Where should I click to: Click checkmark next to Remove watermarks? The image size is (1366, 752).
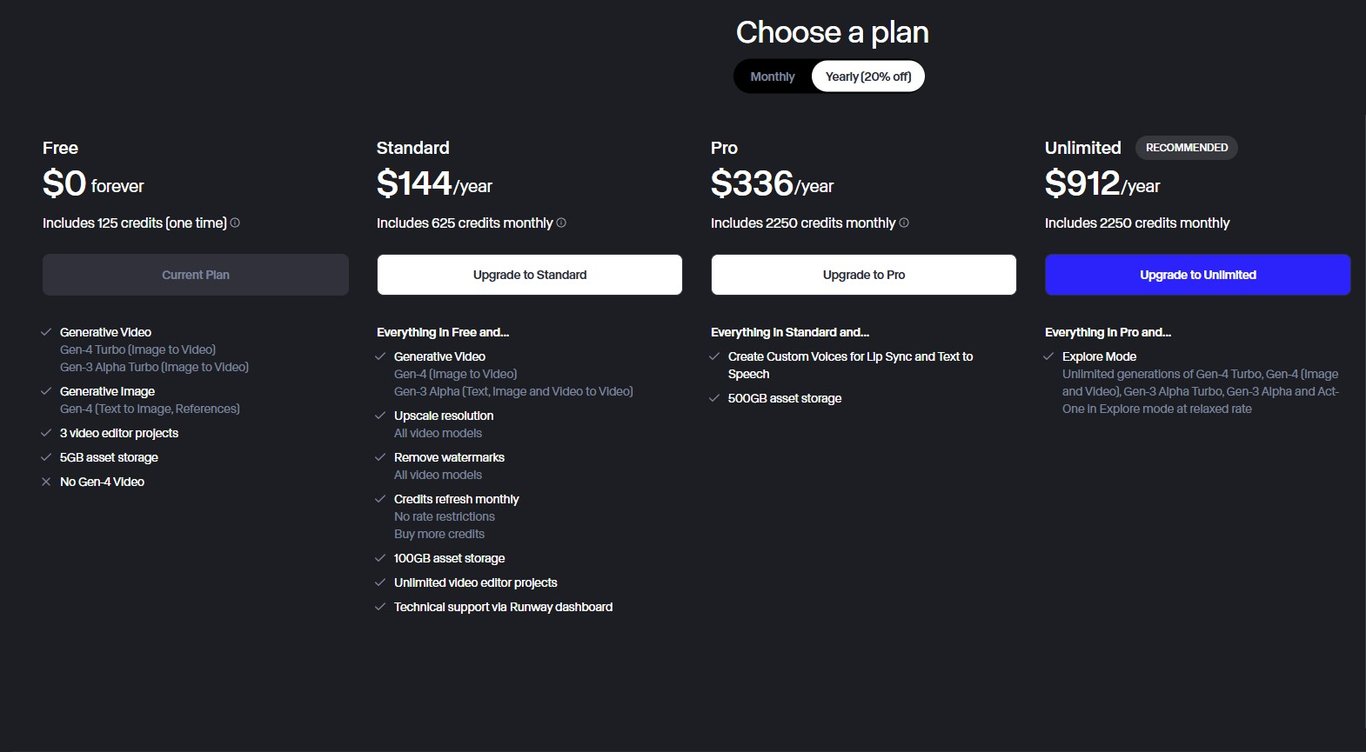(380, 458)
